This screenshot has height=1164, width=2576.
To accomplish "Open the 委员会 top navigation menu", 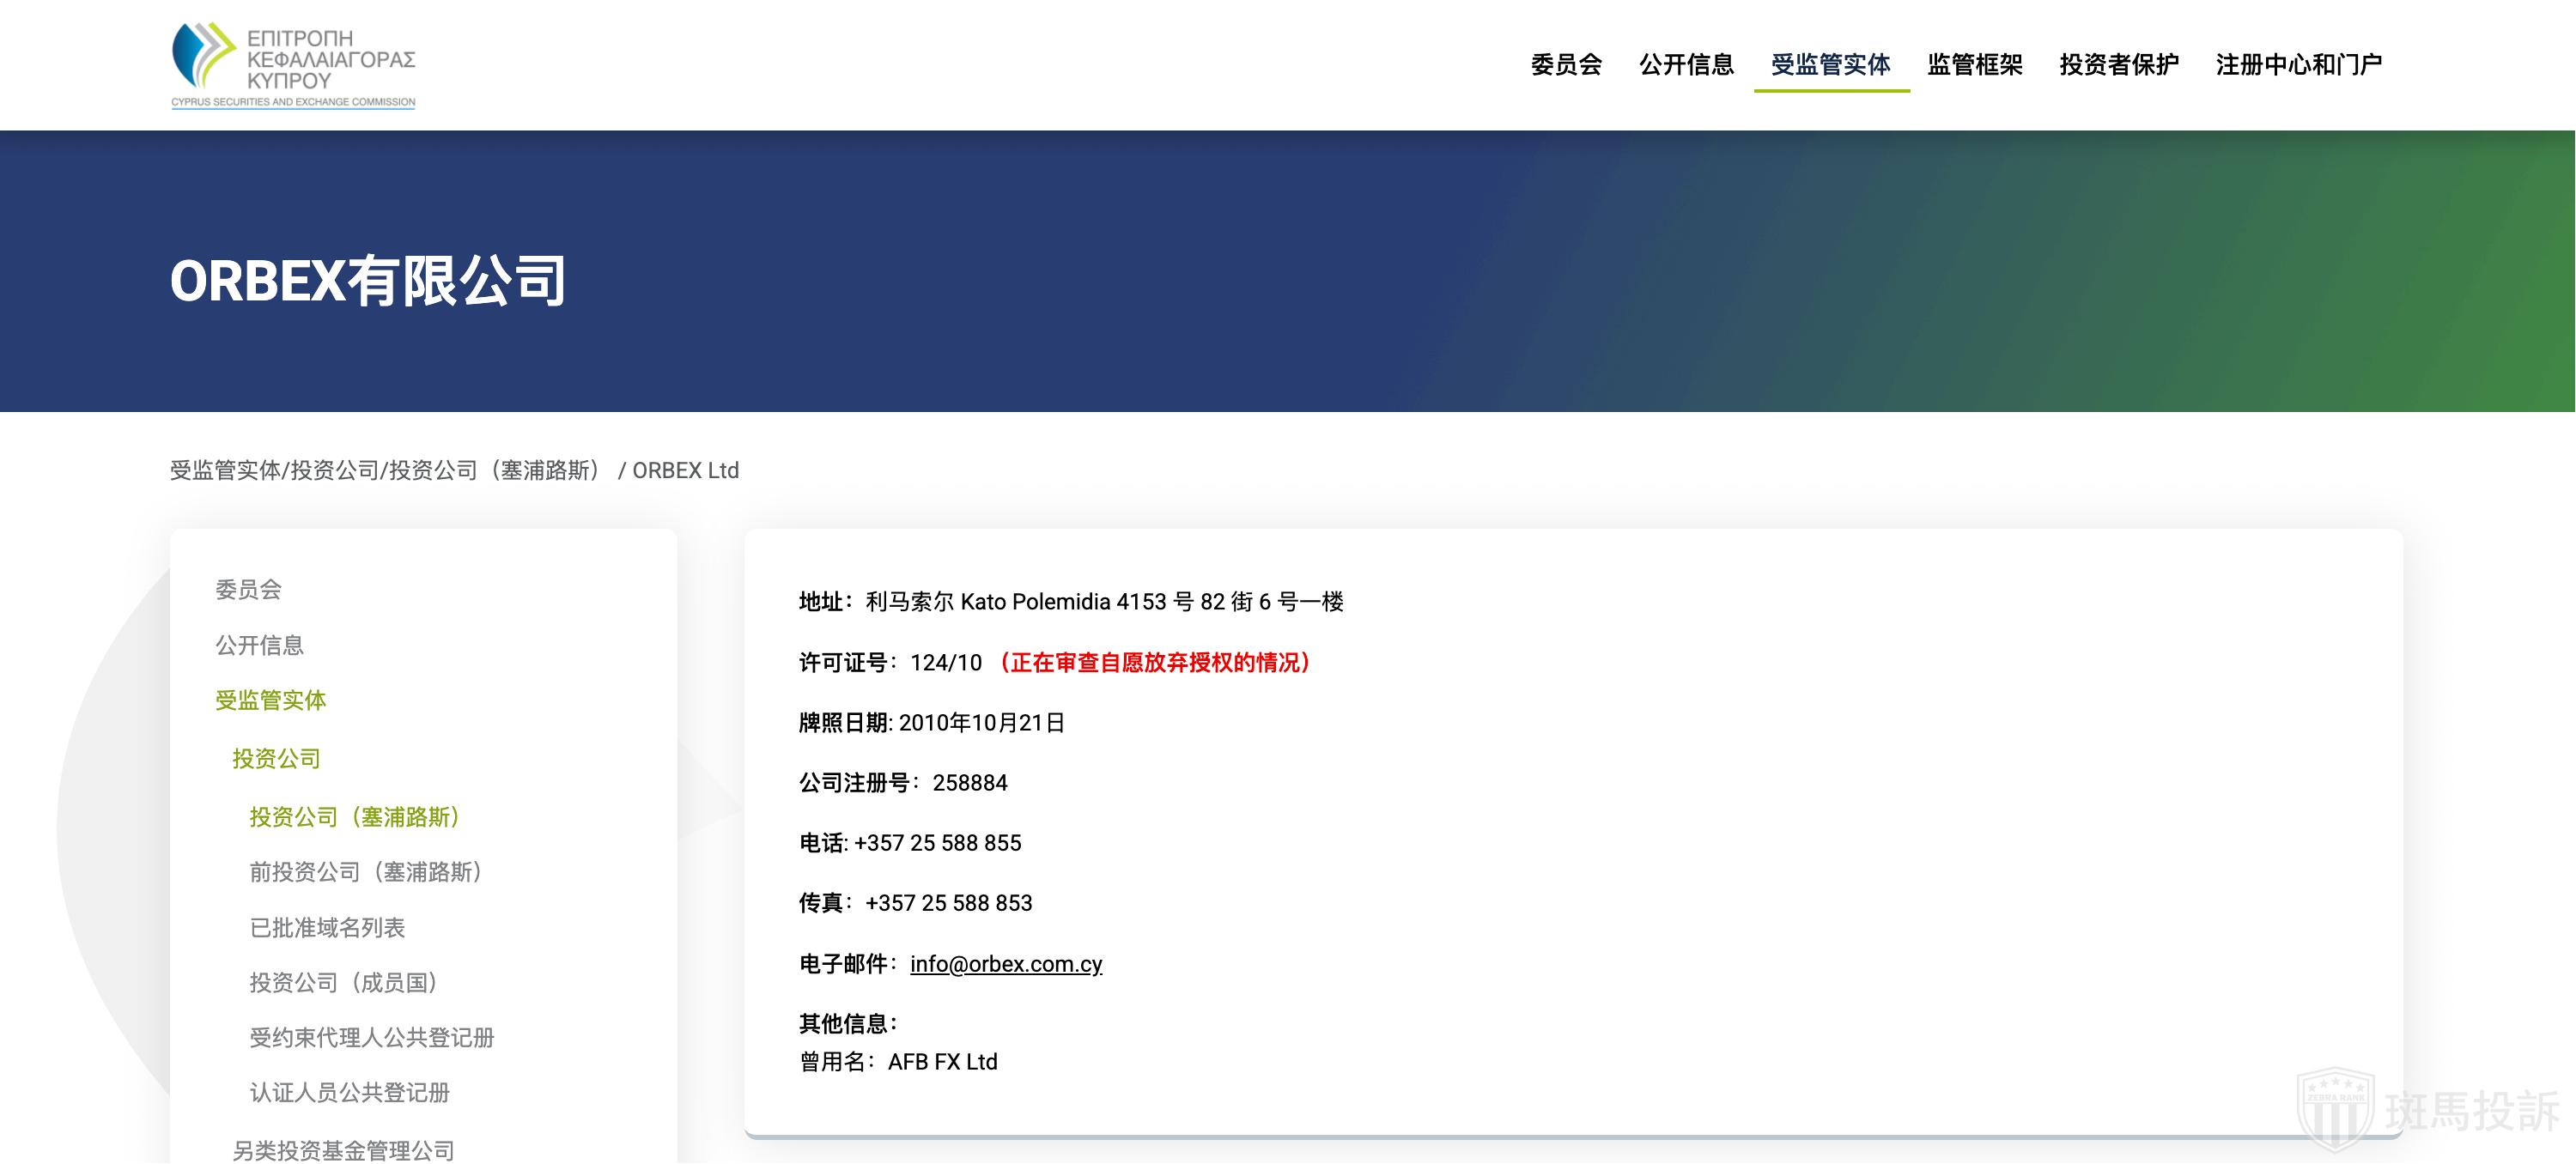I will (1566, 65).
